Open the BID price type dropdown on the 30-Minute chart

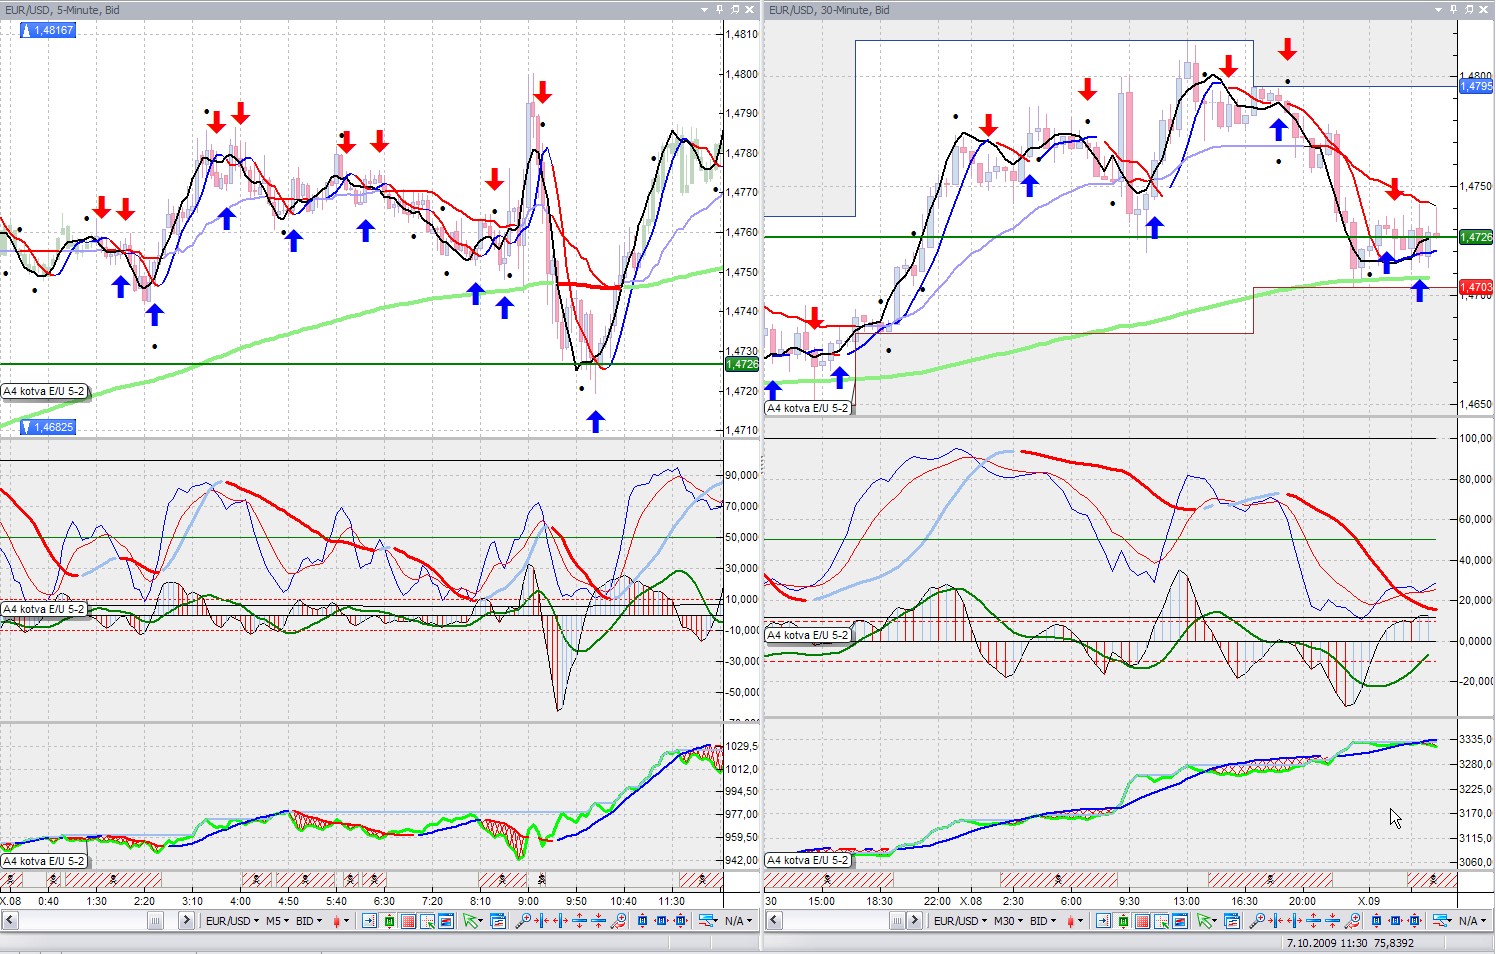1043,921
